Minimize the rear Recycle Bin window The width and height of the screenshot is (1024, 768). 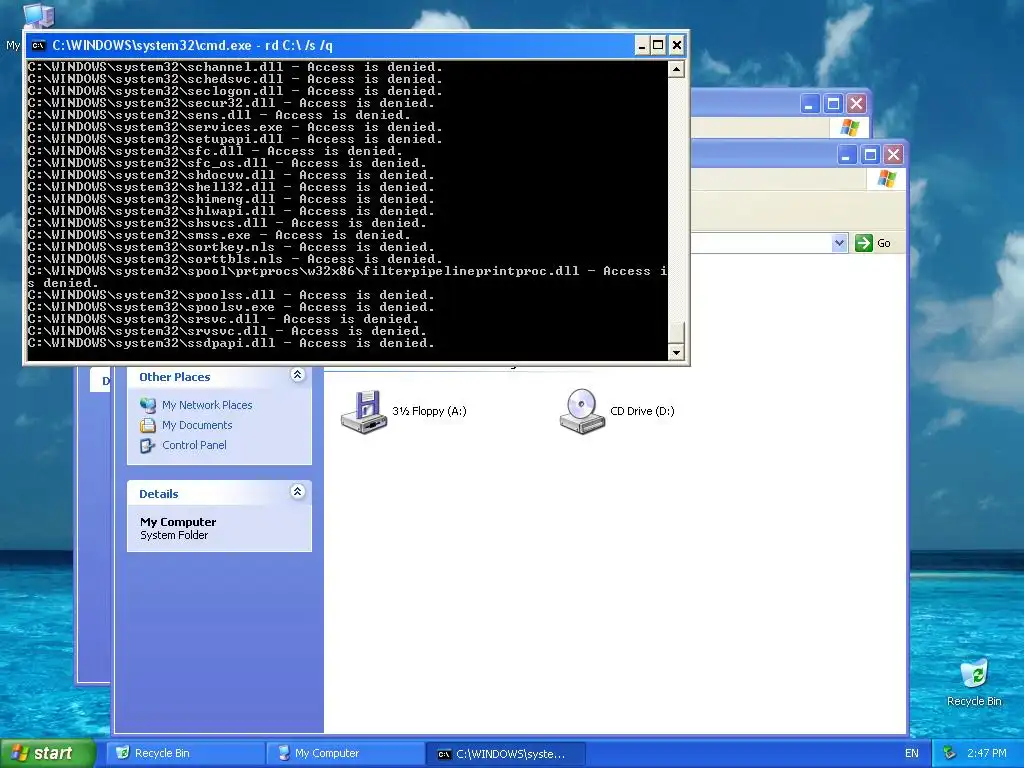tap(810, 103)
